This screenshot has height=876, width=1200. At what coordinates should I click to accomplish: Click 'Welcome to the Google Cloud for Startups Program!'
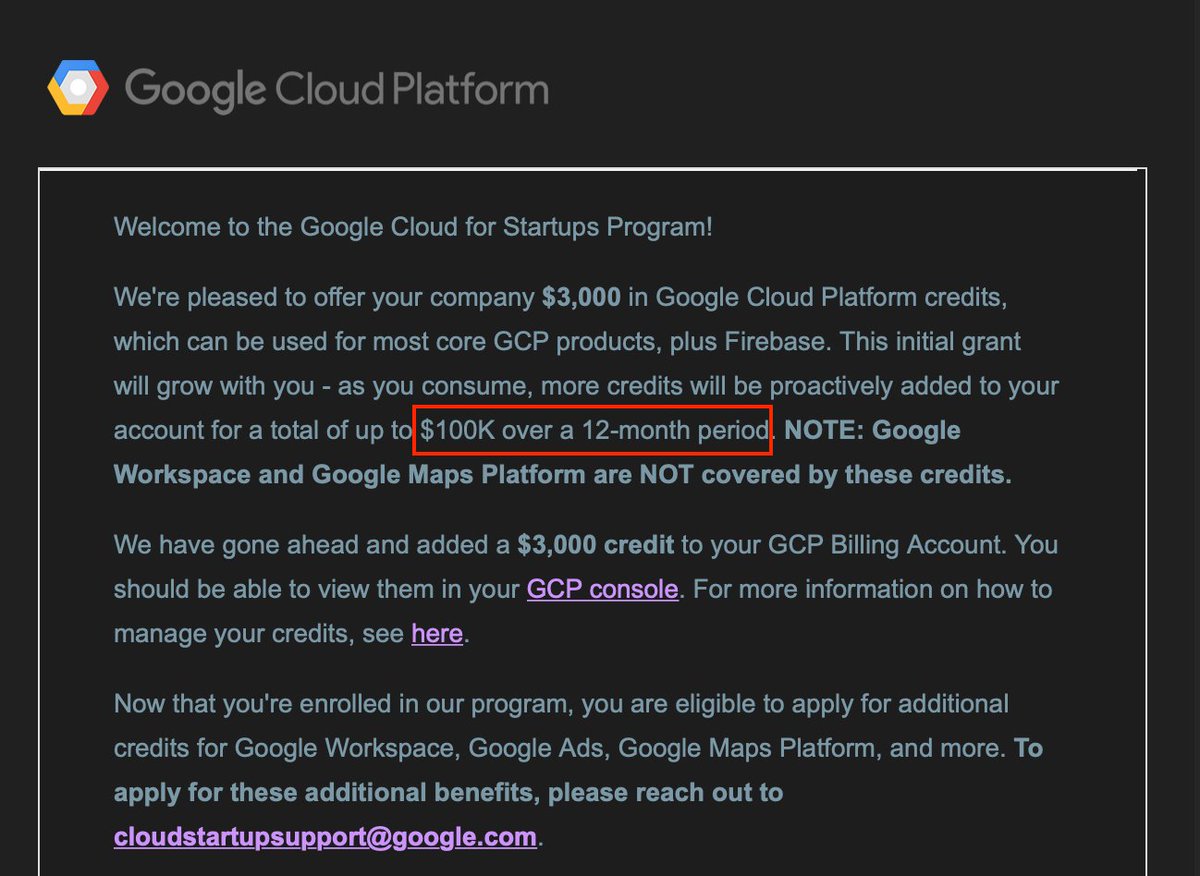click(413, 226)
